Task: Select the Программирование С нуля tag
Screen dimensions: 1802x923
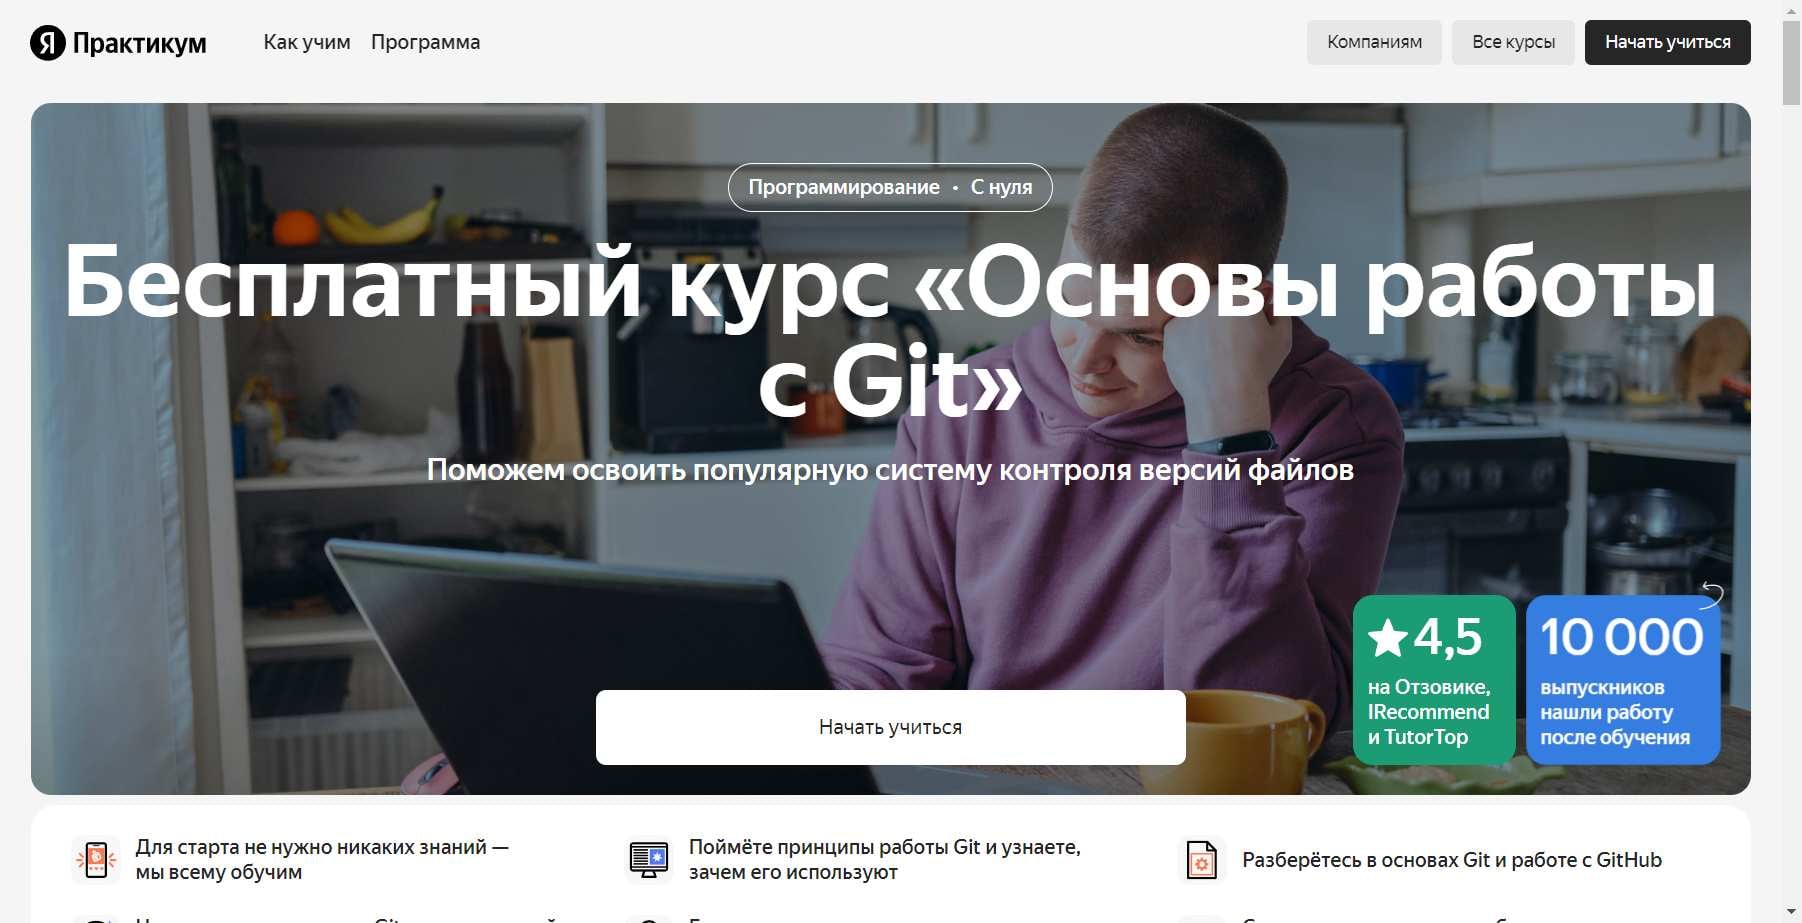Action: click(x=890, y=187)
